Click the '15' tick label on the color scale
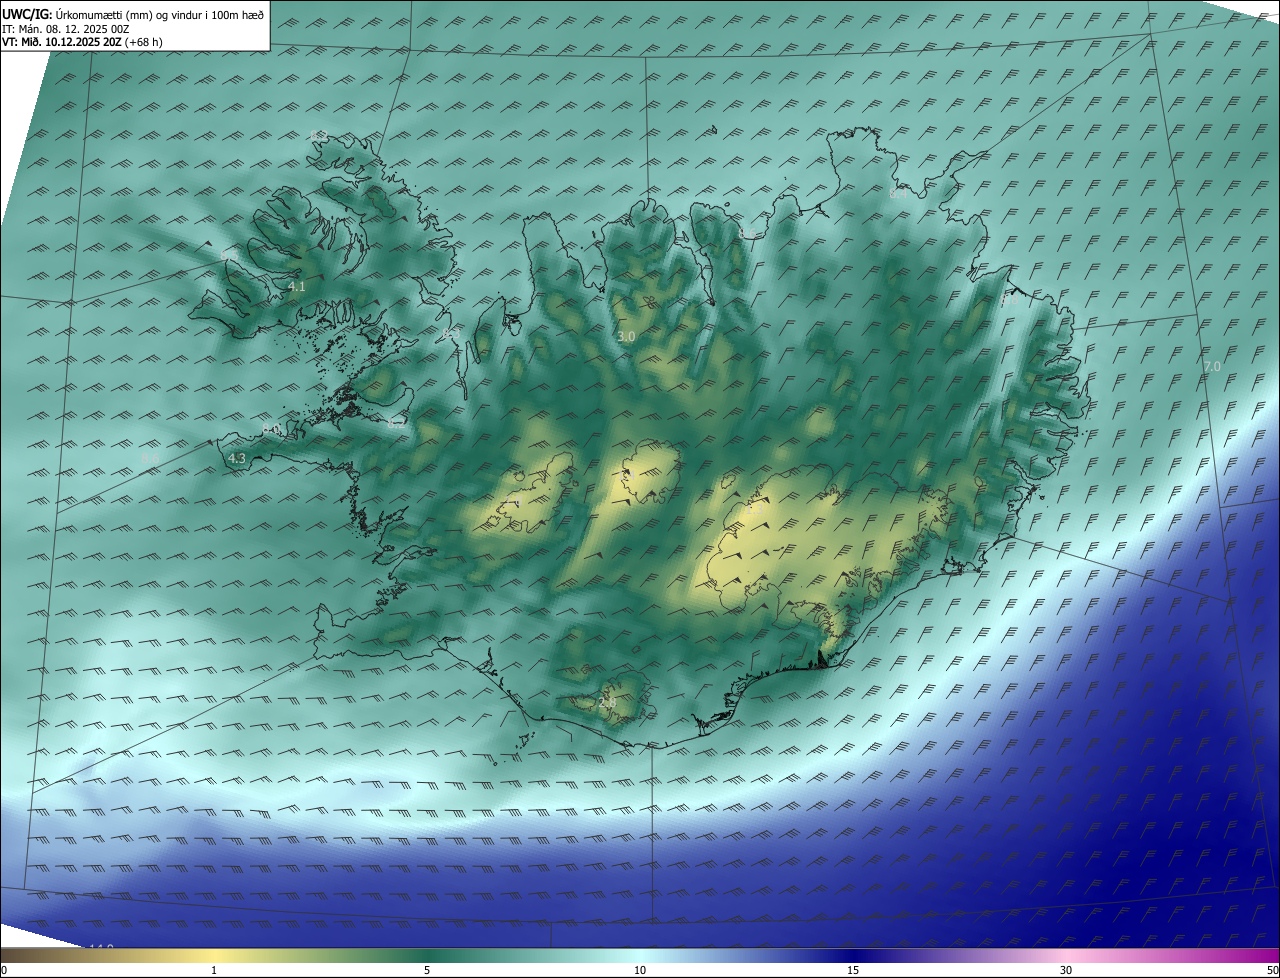Viewport: 1280px width, 978px height. [853, 970]
